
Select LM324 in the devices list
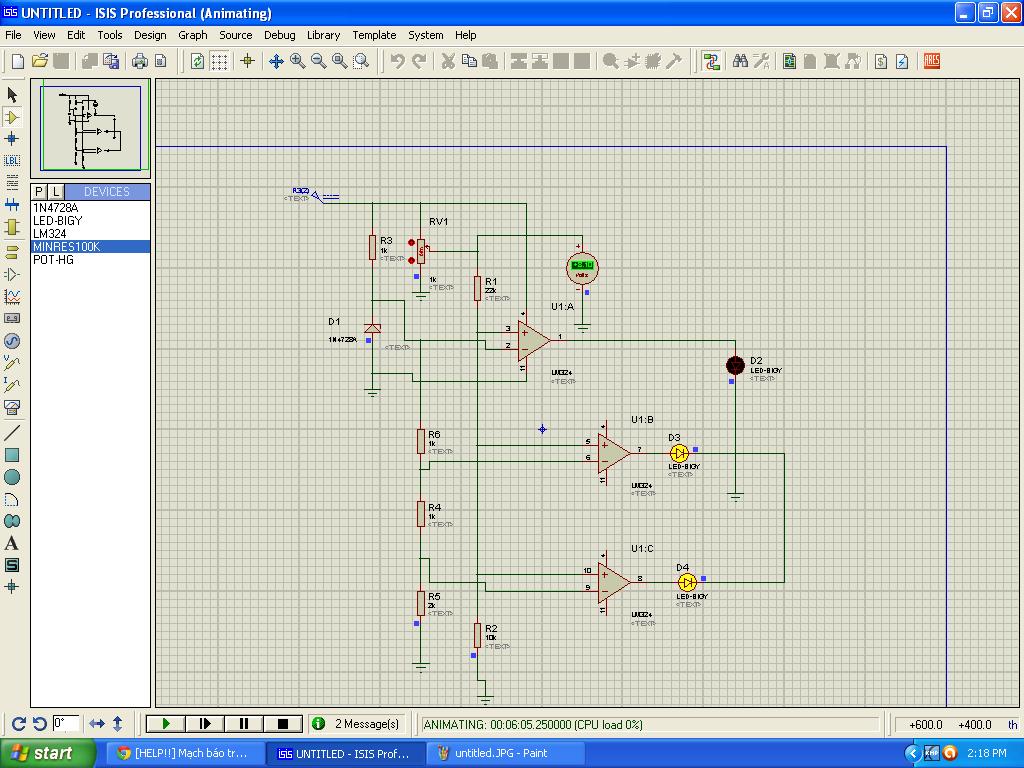(49, 234)
